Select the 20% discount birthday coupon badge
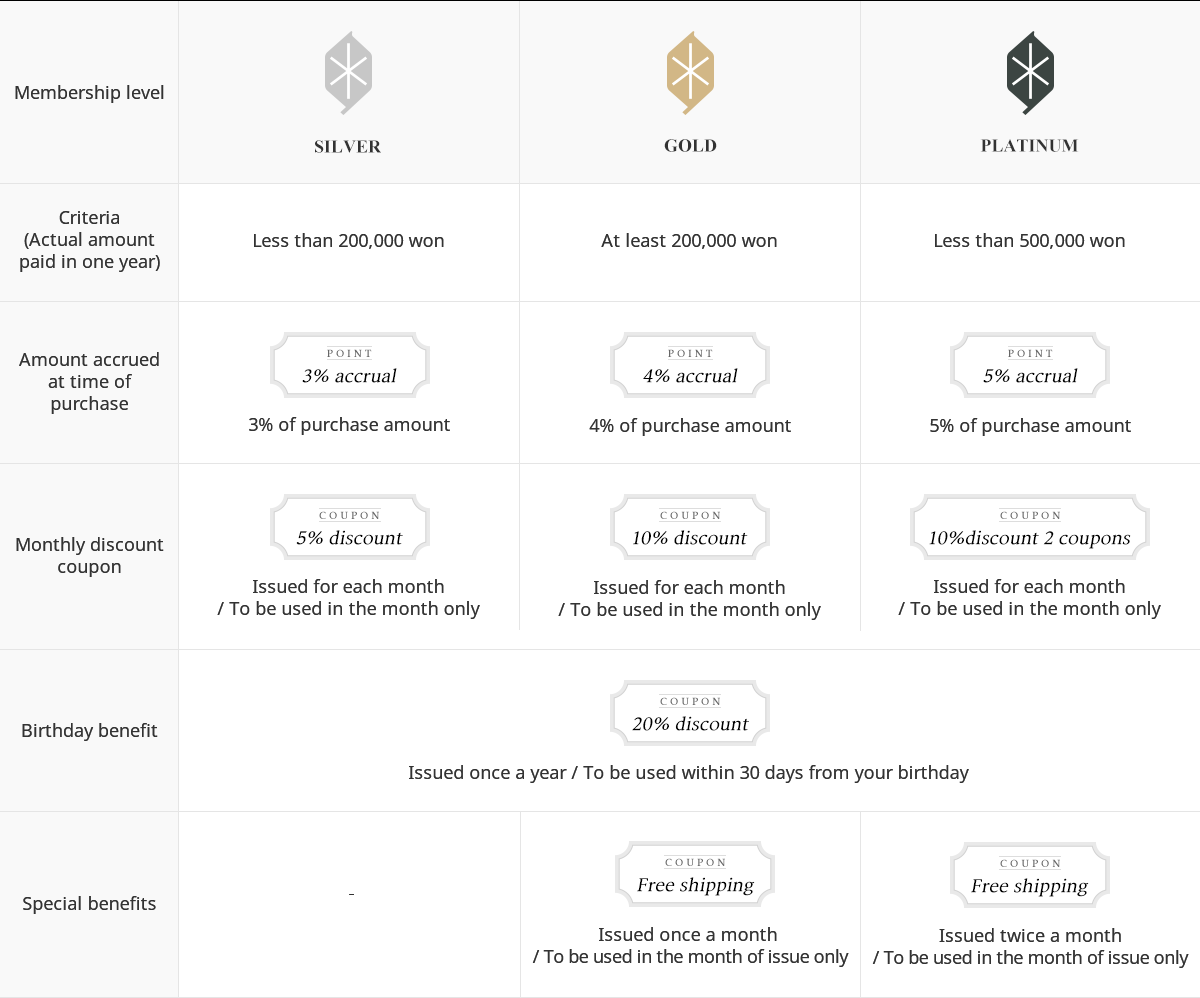 coord(690,714)
